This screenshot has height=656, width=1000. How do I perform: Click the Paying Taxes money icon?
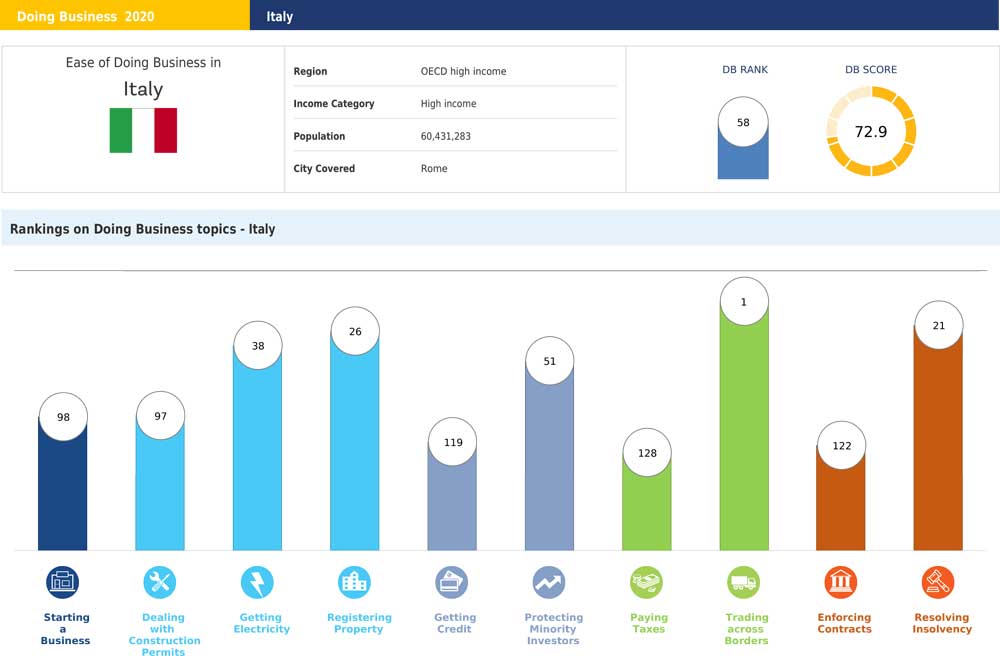tap(646, 582)
